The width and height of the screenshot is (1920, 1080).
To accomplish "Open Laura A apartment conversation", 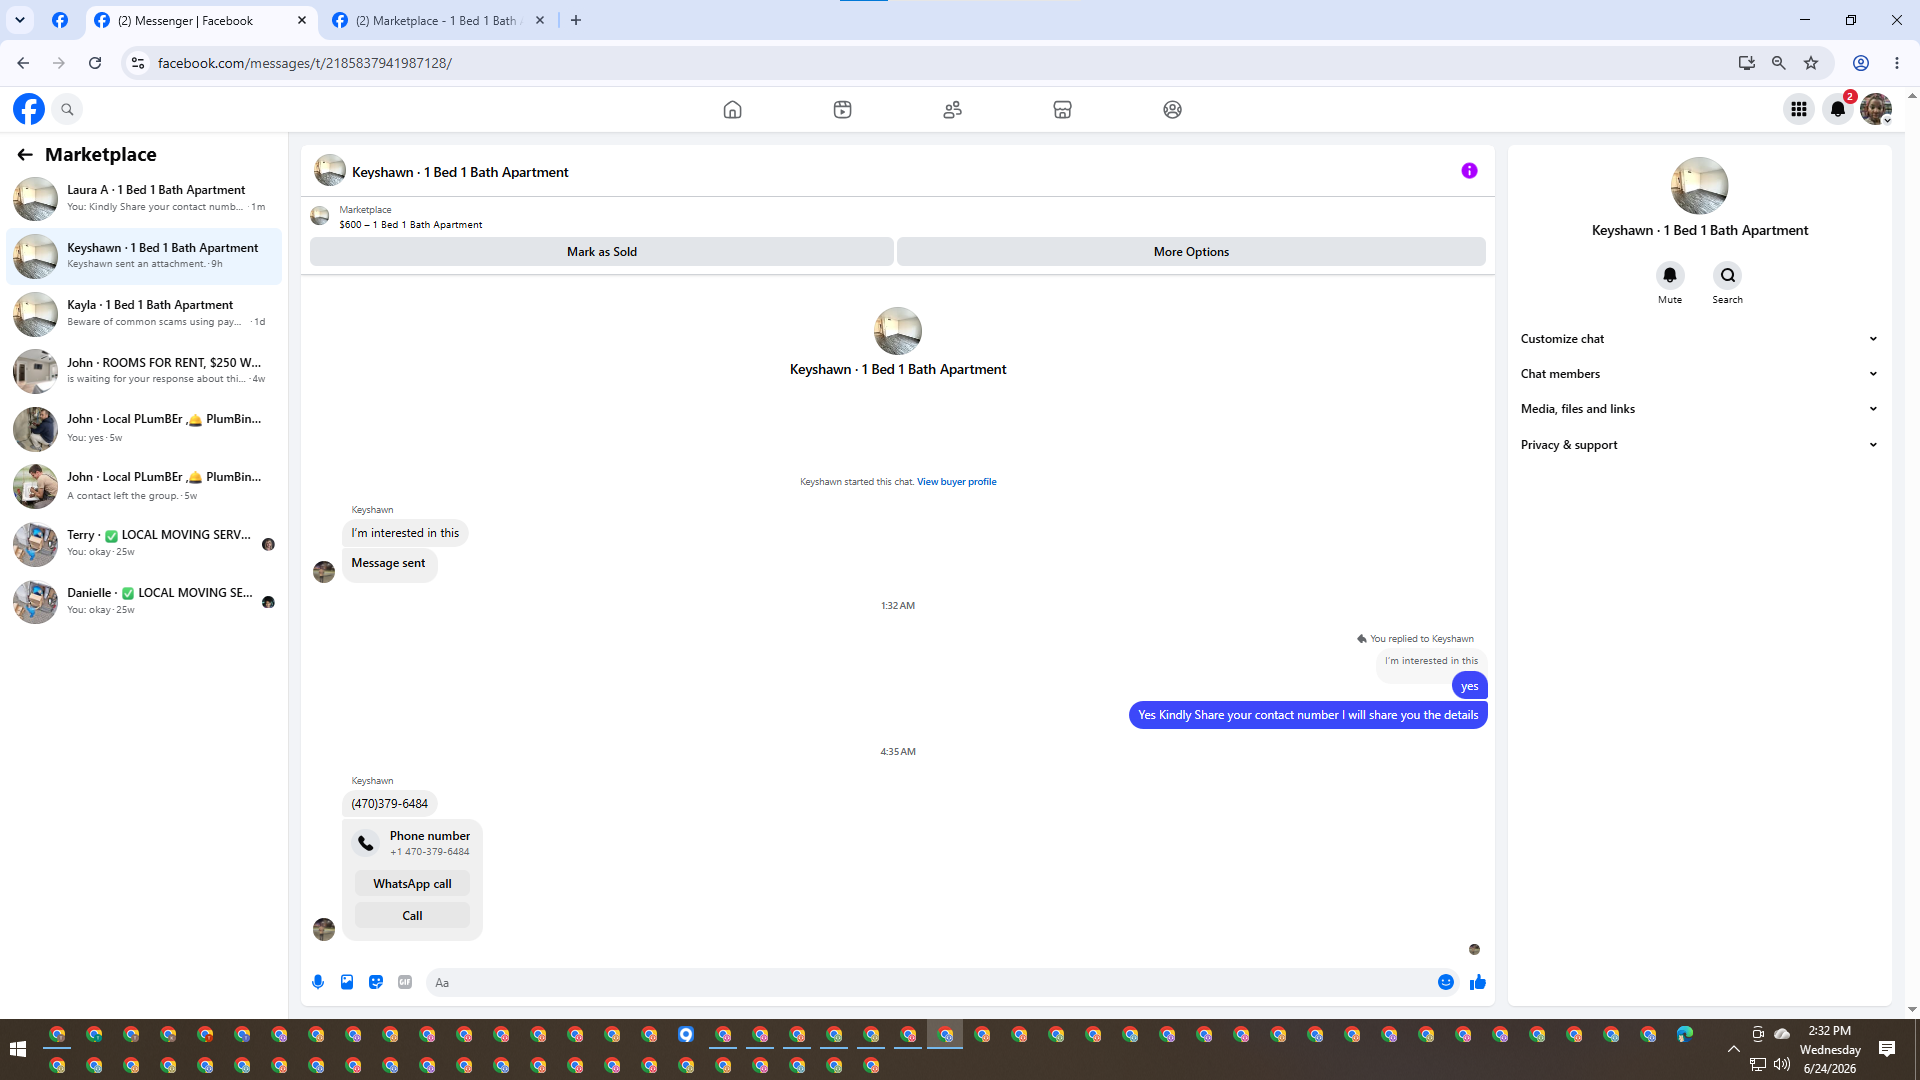I will [x=144, y=198].
